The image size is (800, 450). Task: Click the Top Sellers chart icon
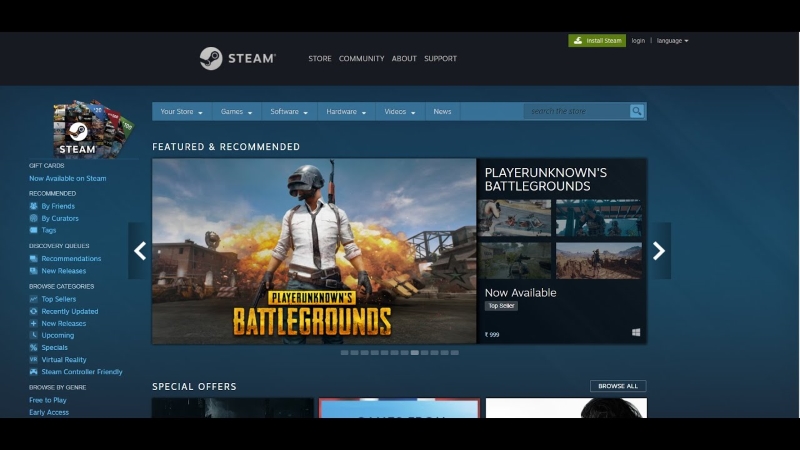click(34, 299)
